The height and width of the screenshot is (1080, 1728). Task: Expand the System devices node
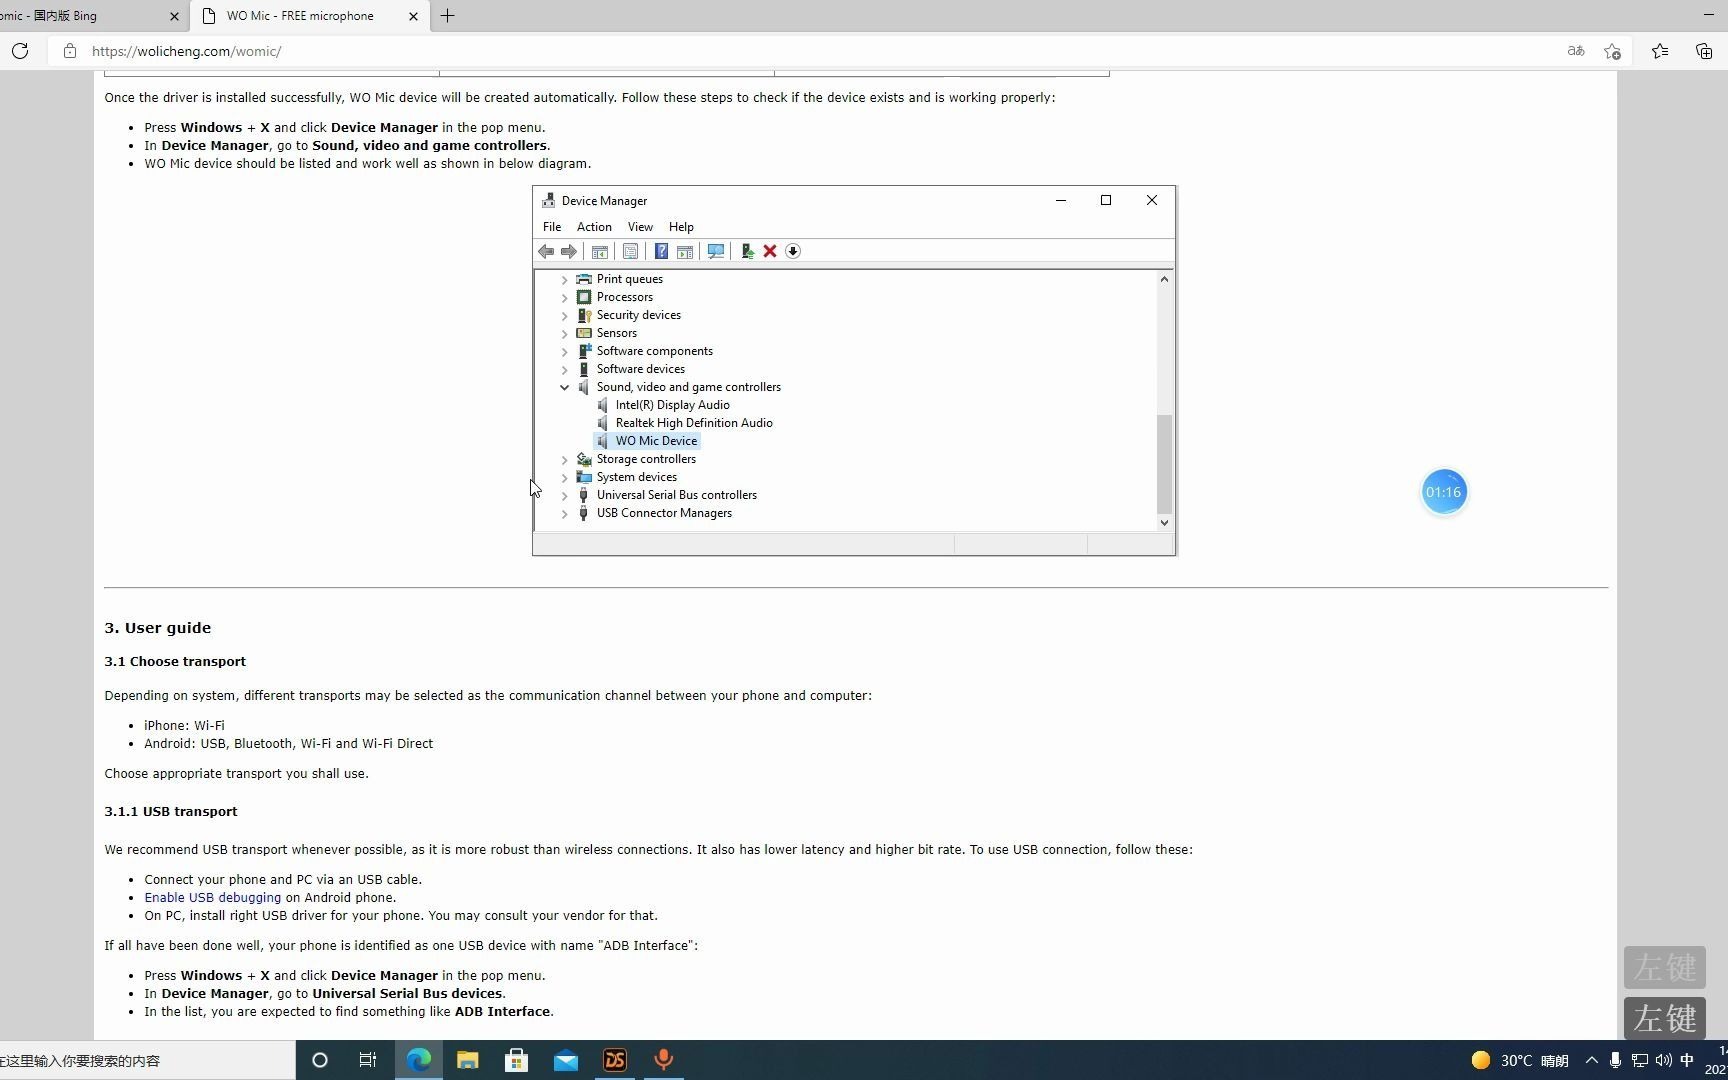565,478
